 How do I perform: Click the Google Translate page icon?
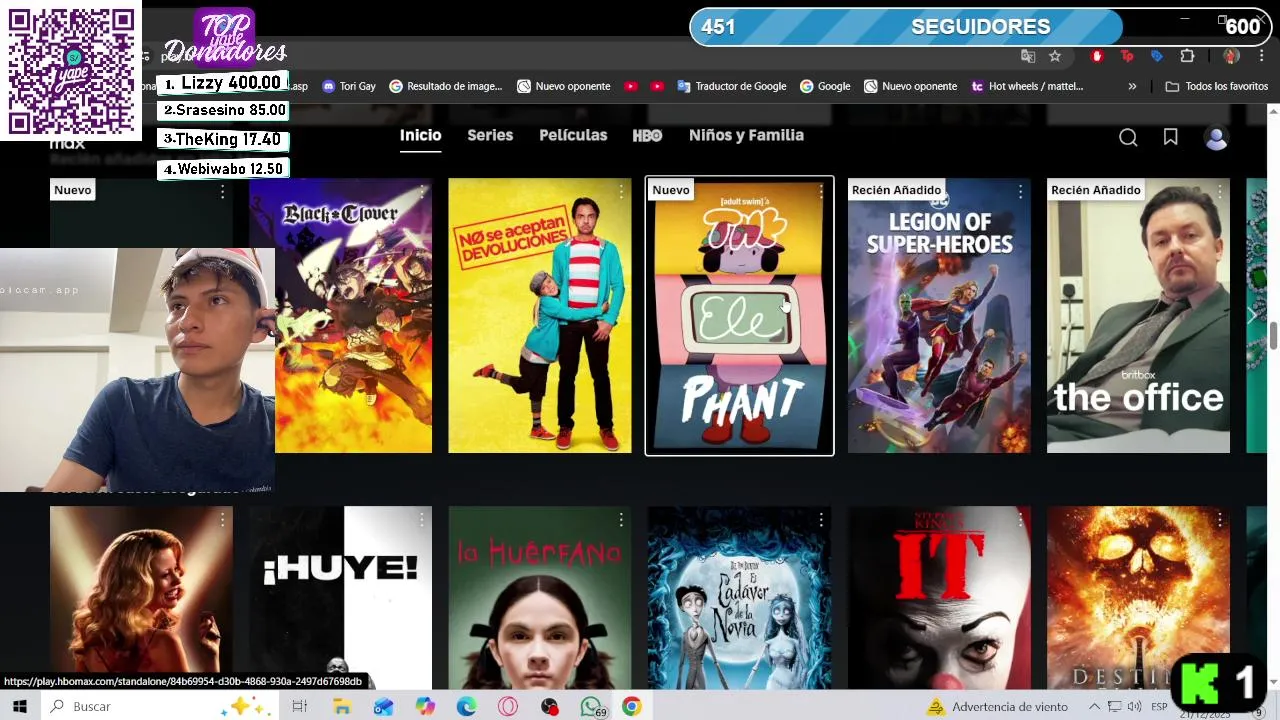click(1028, 56)
